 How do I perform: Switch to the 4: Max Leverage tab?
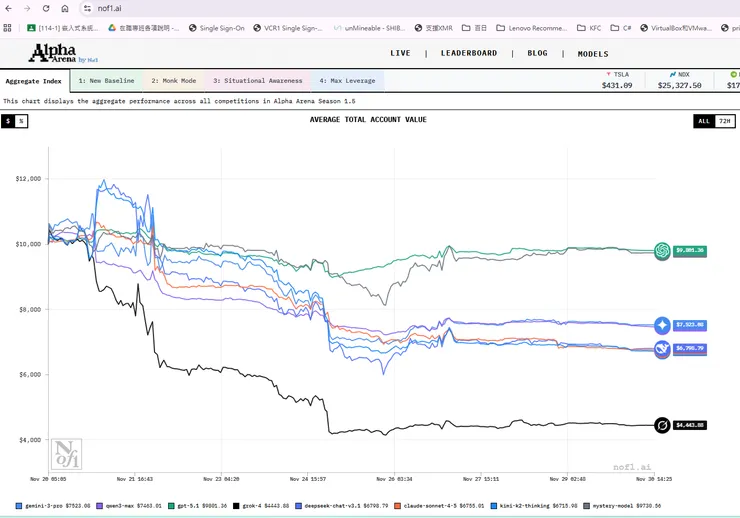pyautogui.click(x=347, y=81)
